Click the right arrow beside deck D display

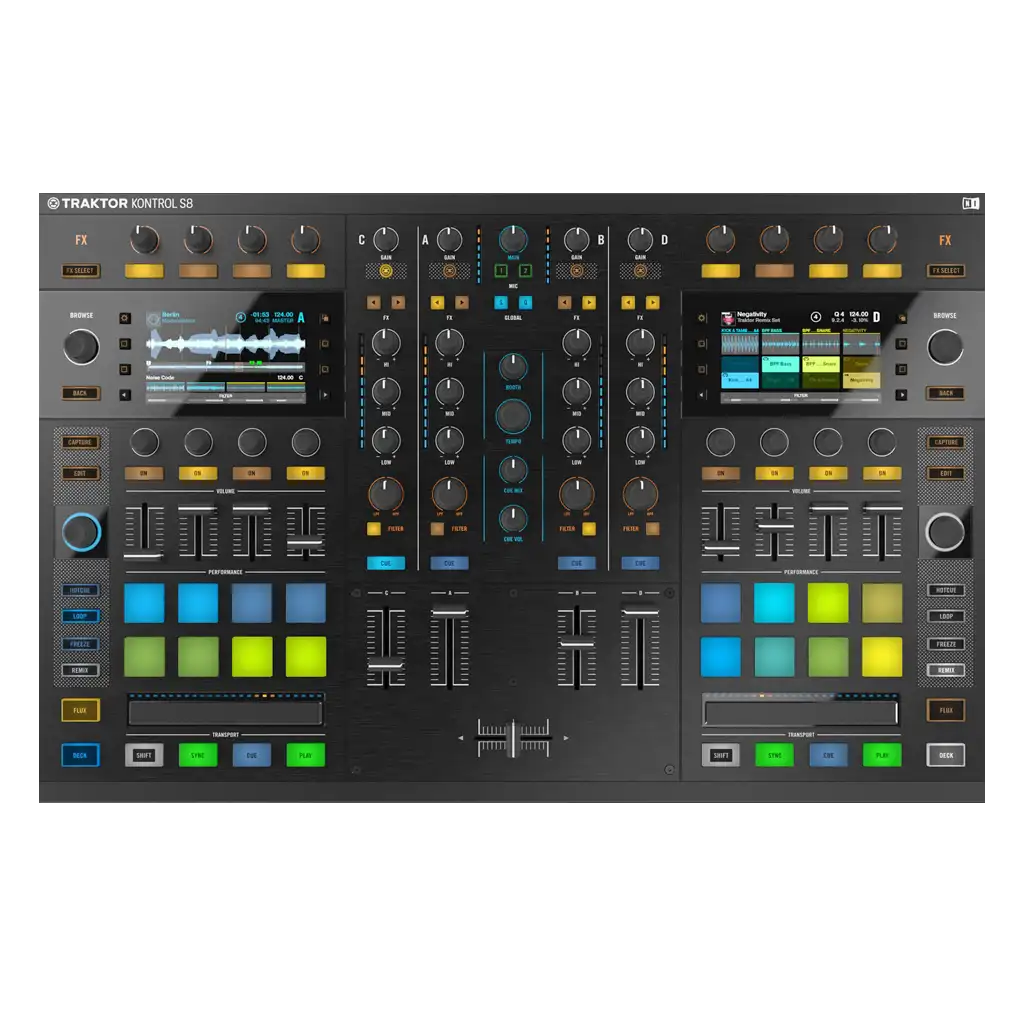[902, 395]
